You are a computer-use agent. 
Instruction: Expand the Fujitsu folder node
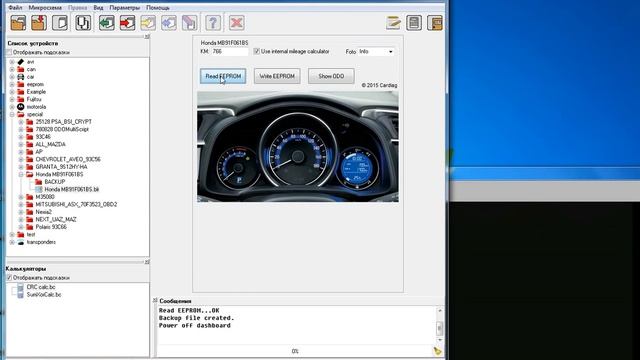pyautogui.click(x=12, y=99)
